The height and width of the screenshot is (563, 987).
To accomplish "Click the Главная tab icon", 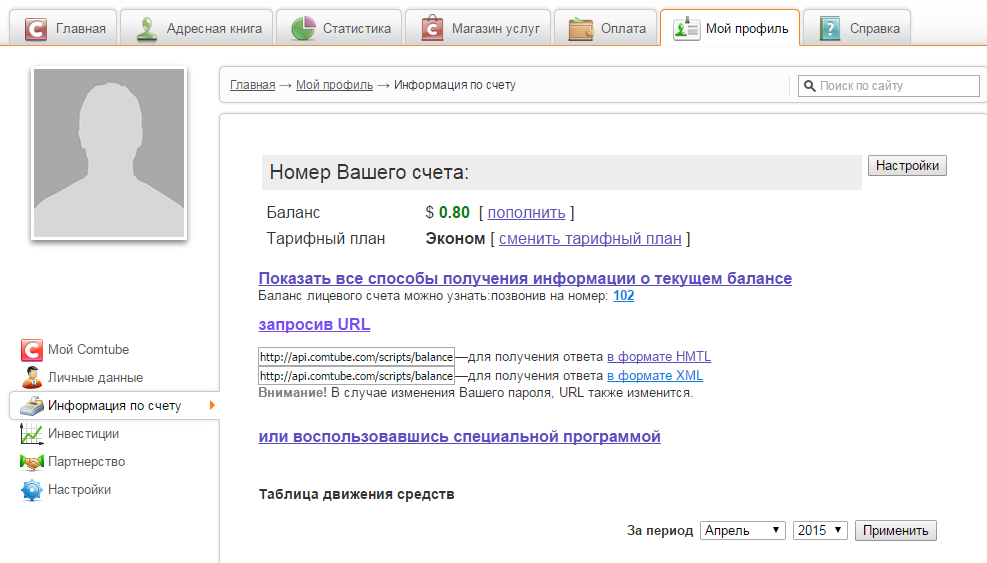I will 36,29.
